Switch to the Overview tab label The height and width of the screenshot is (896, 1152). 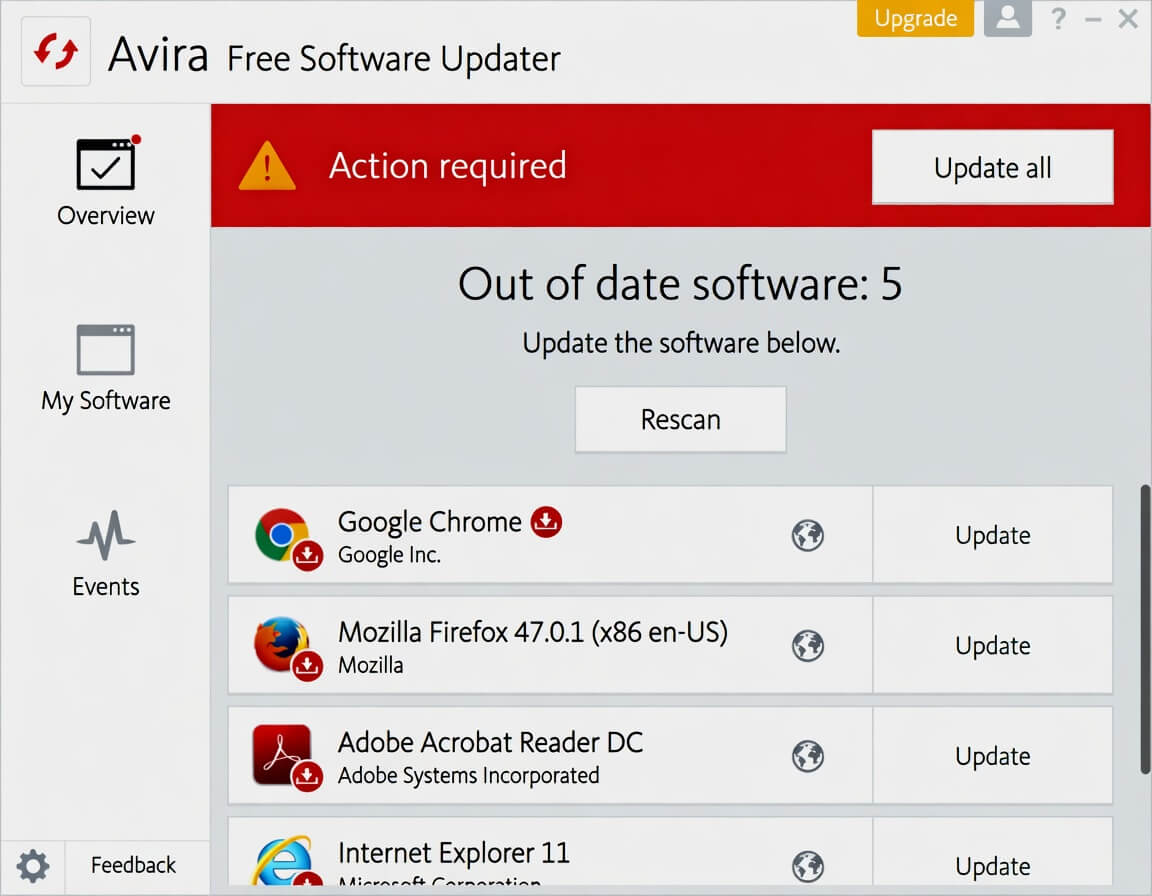(106, 215)
